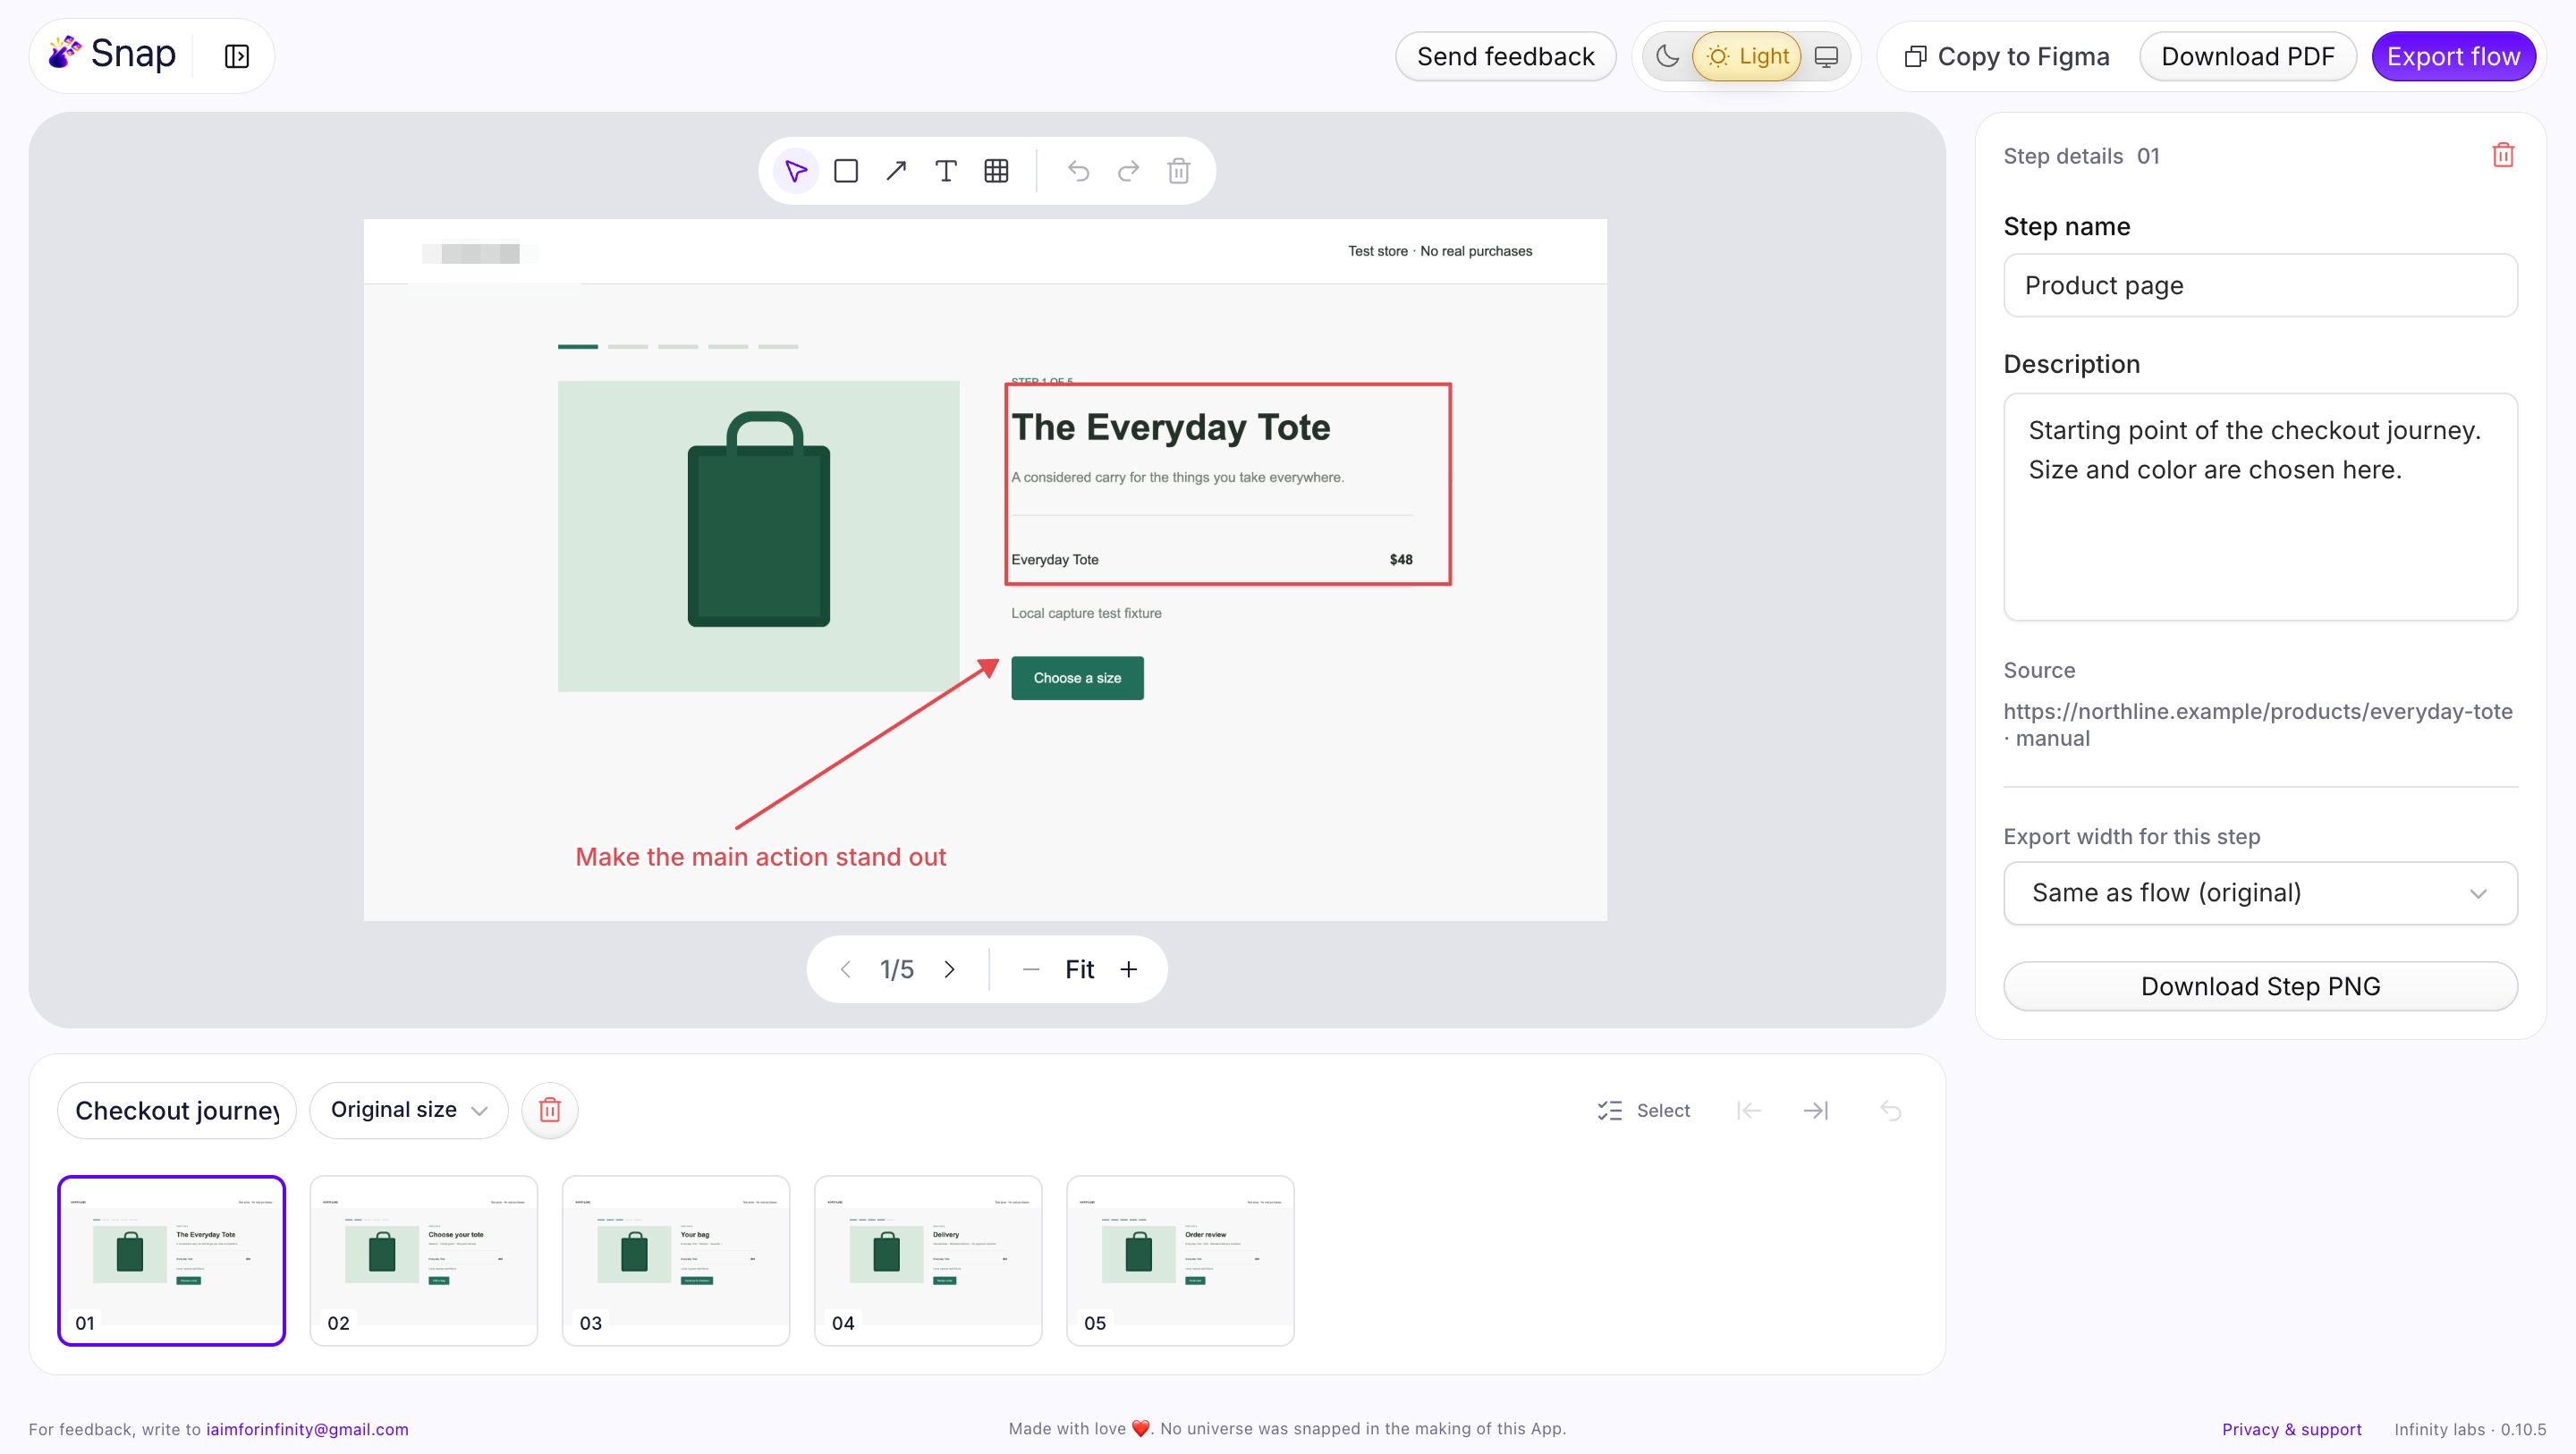Activate the text annotation tool
2576x1454 pixels.
click(946, 171)
